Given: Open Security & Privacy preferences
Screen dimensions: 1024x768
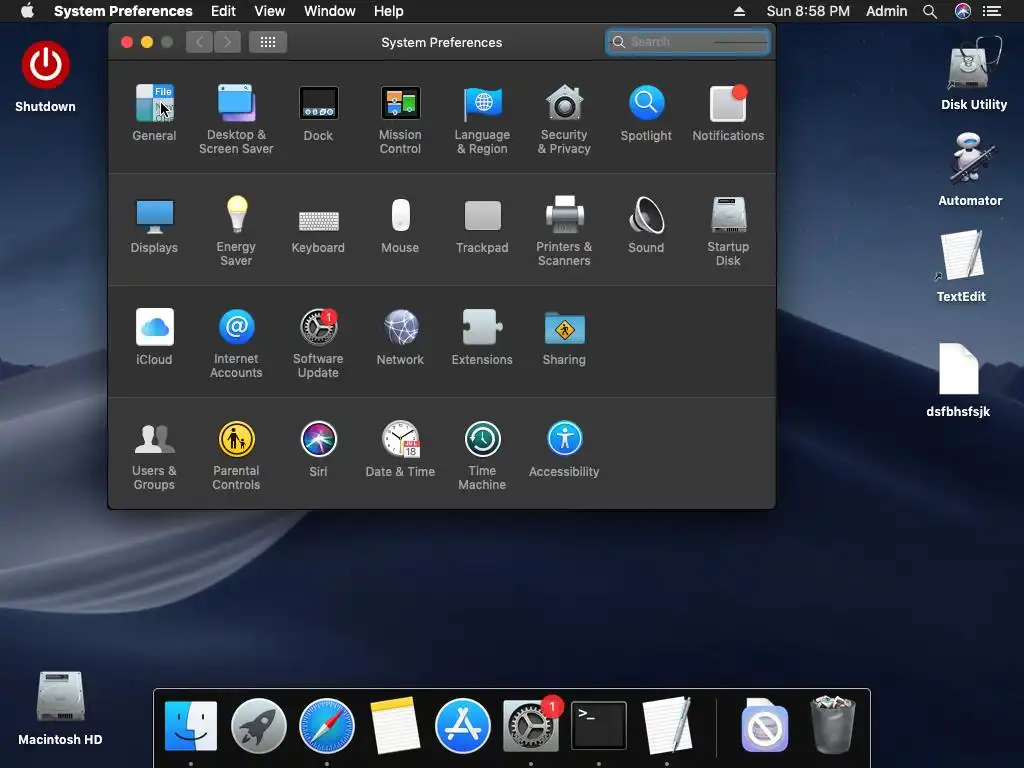Looking at the screenshot, I should pyautogui.click(x=564, y=119).
